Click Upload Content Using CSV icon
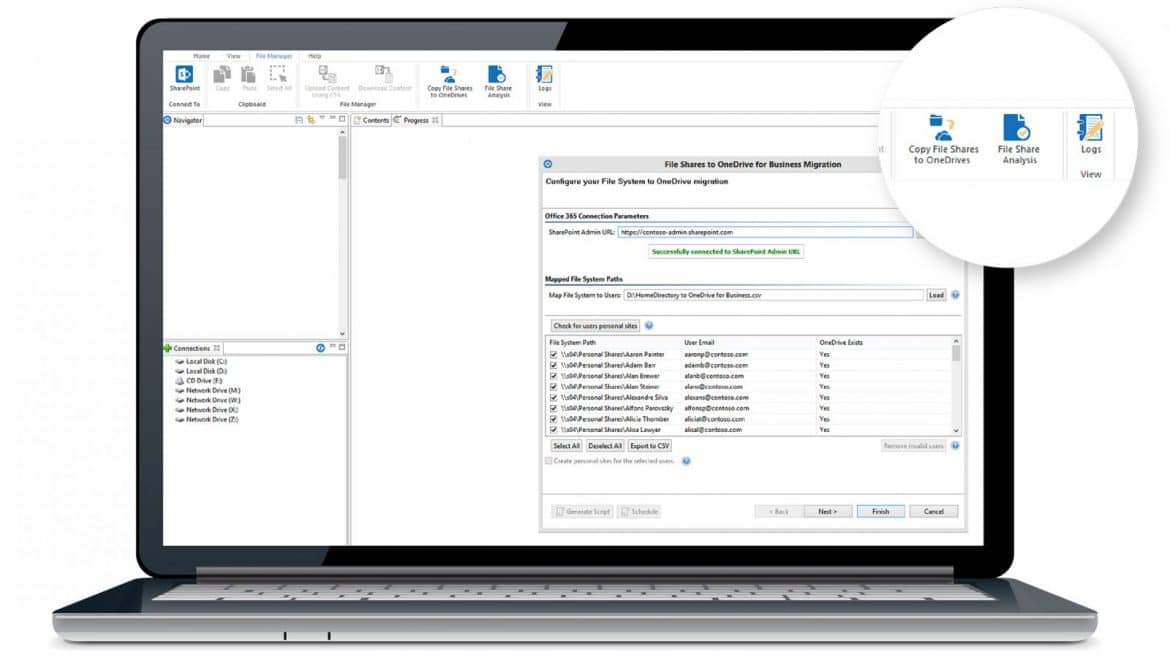The height and width of the screenshot is (663, 1170). (x=327, y=73)
